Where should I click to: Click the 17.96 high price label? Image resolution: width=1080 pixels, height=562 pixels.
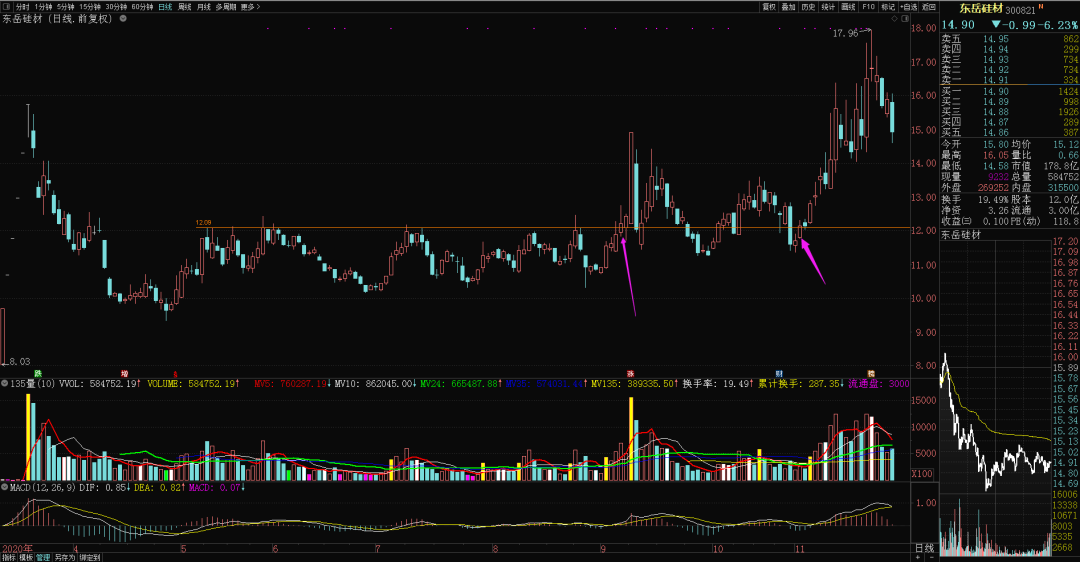(845, 33)
